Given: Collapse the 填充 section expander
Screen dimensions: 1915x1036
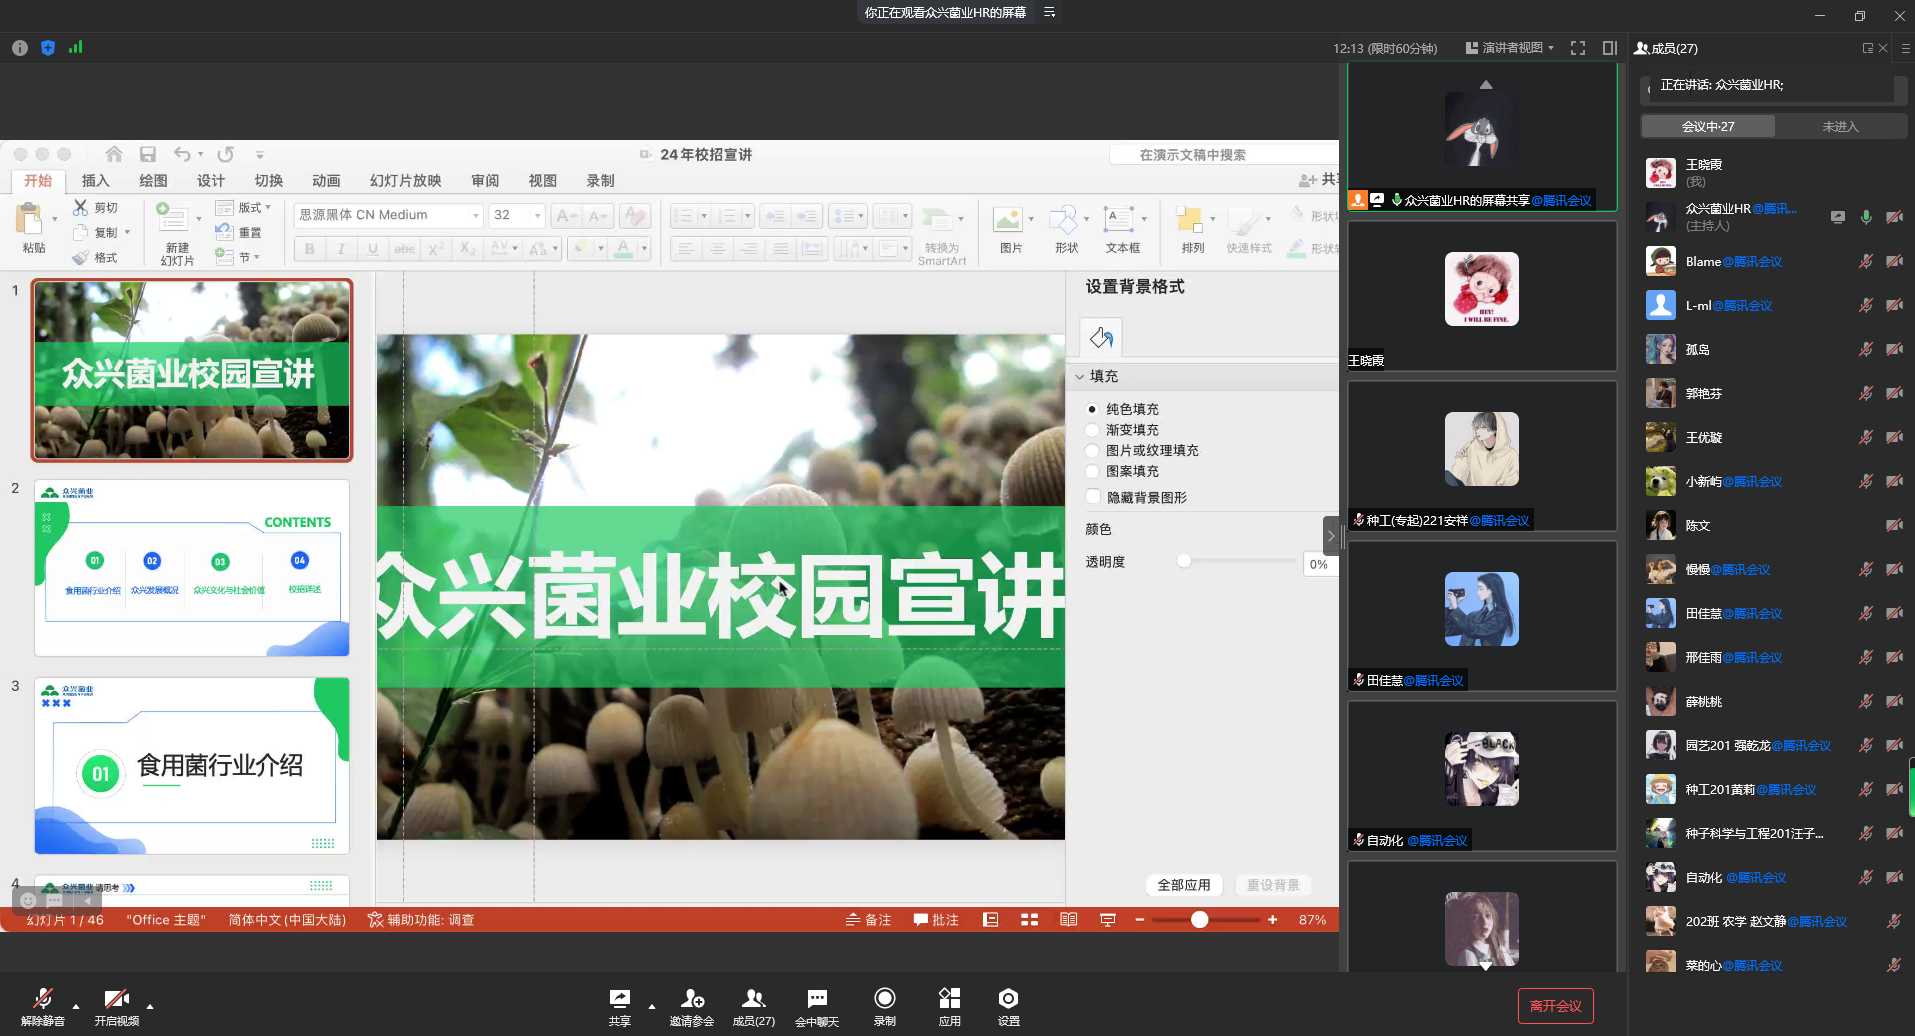Looking at the screenshot, I should [1080, 377].
